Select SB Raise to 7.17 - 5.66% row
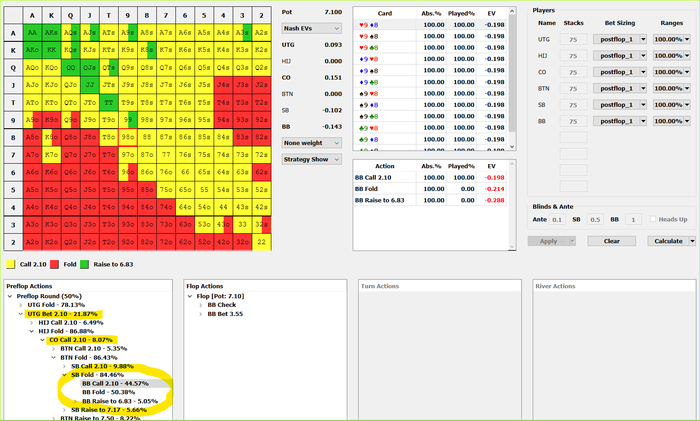Viewport: 700px width, 421px height. (109, 410)
